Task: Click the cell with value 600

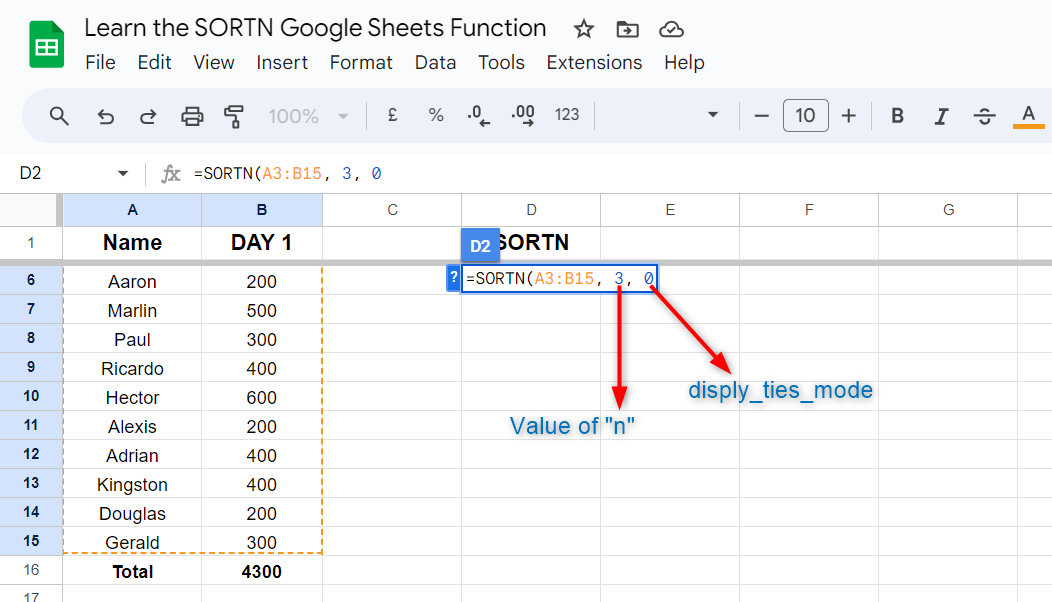Action: pyautogui.click(x=262, y=397)
